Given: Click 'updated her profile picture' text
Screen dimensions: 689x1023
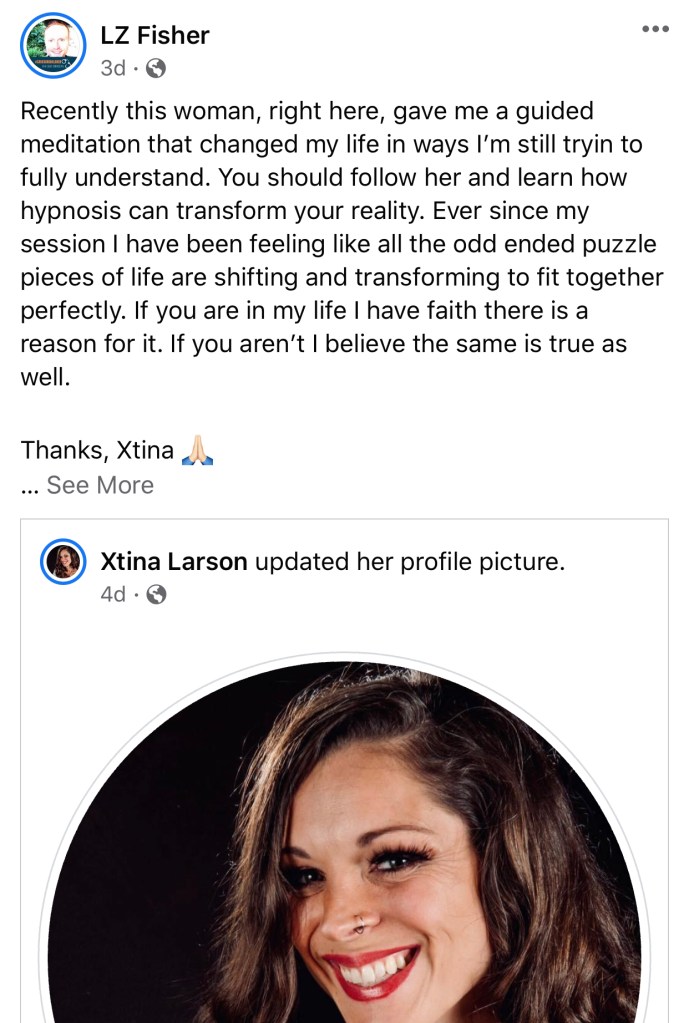Looking at the screenshot, I should pyautogui.click(x=409, y=562).
